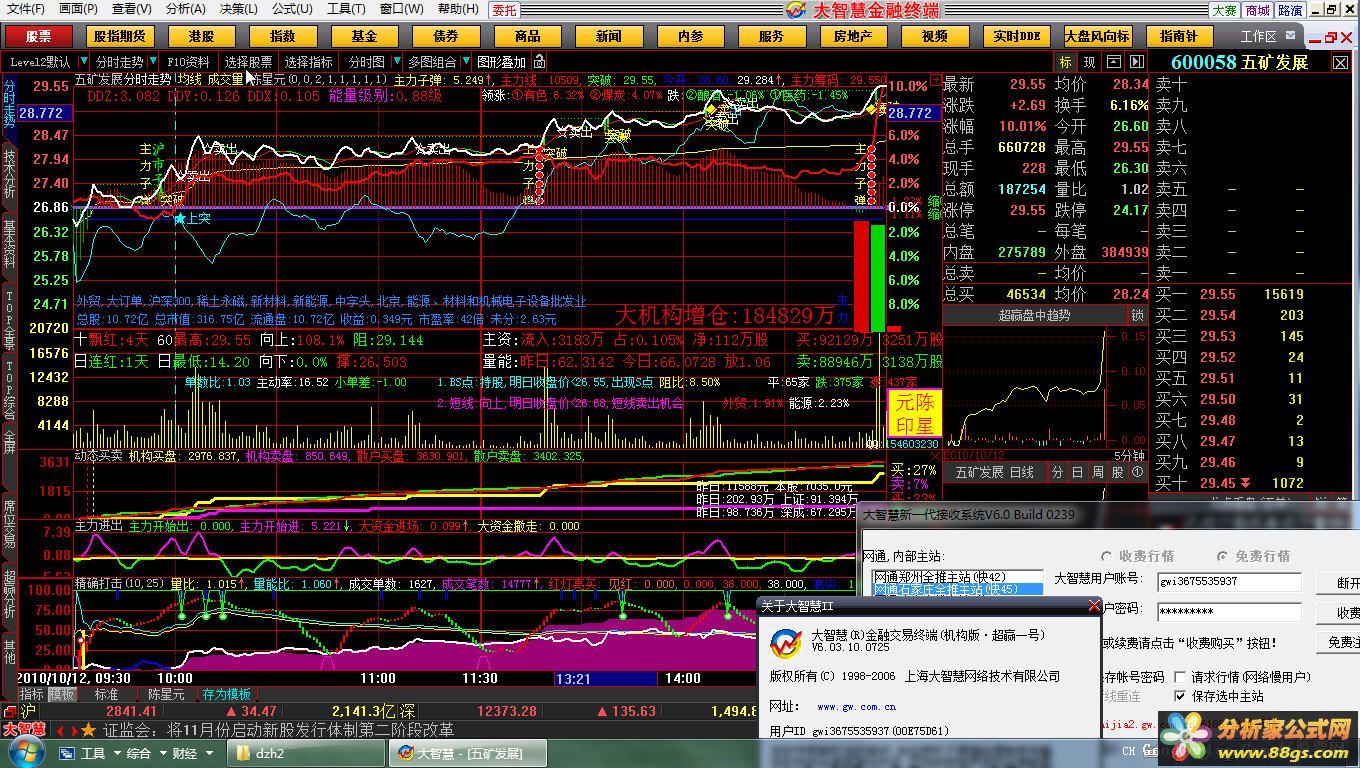The image size is (1360, 768).
Task: Close the 关于大智慧II dialog
Action: coord(1093,606)
